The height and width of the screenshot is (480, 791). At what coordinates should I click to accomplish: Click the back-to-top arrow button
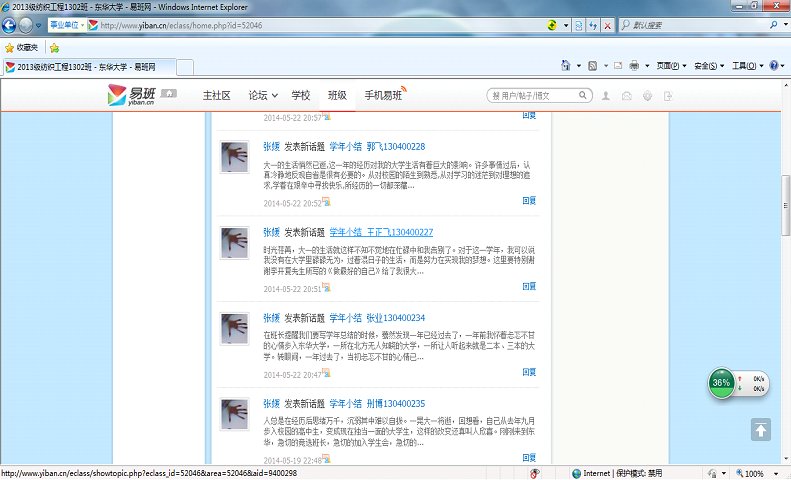click(761, 429)
